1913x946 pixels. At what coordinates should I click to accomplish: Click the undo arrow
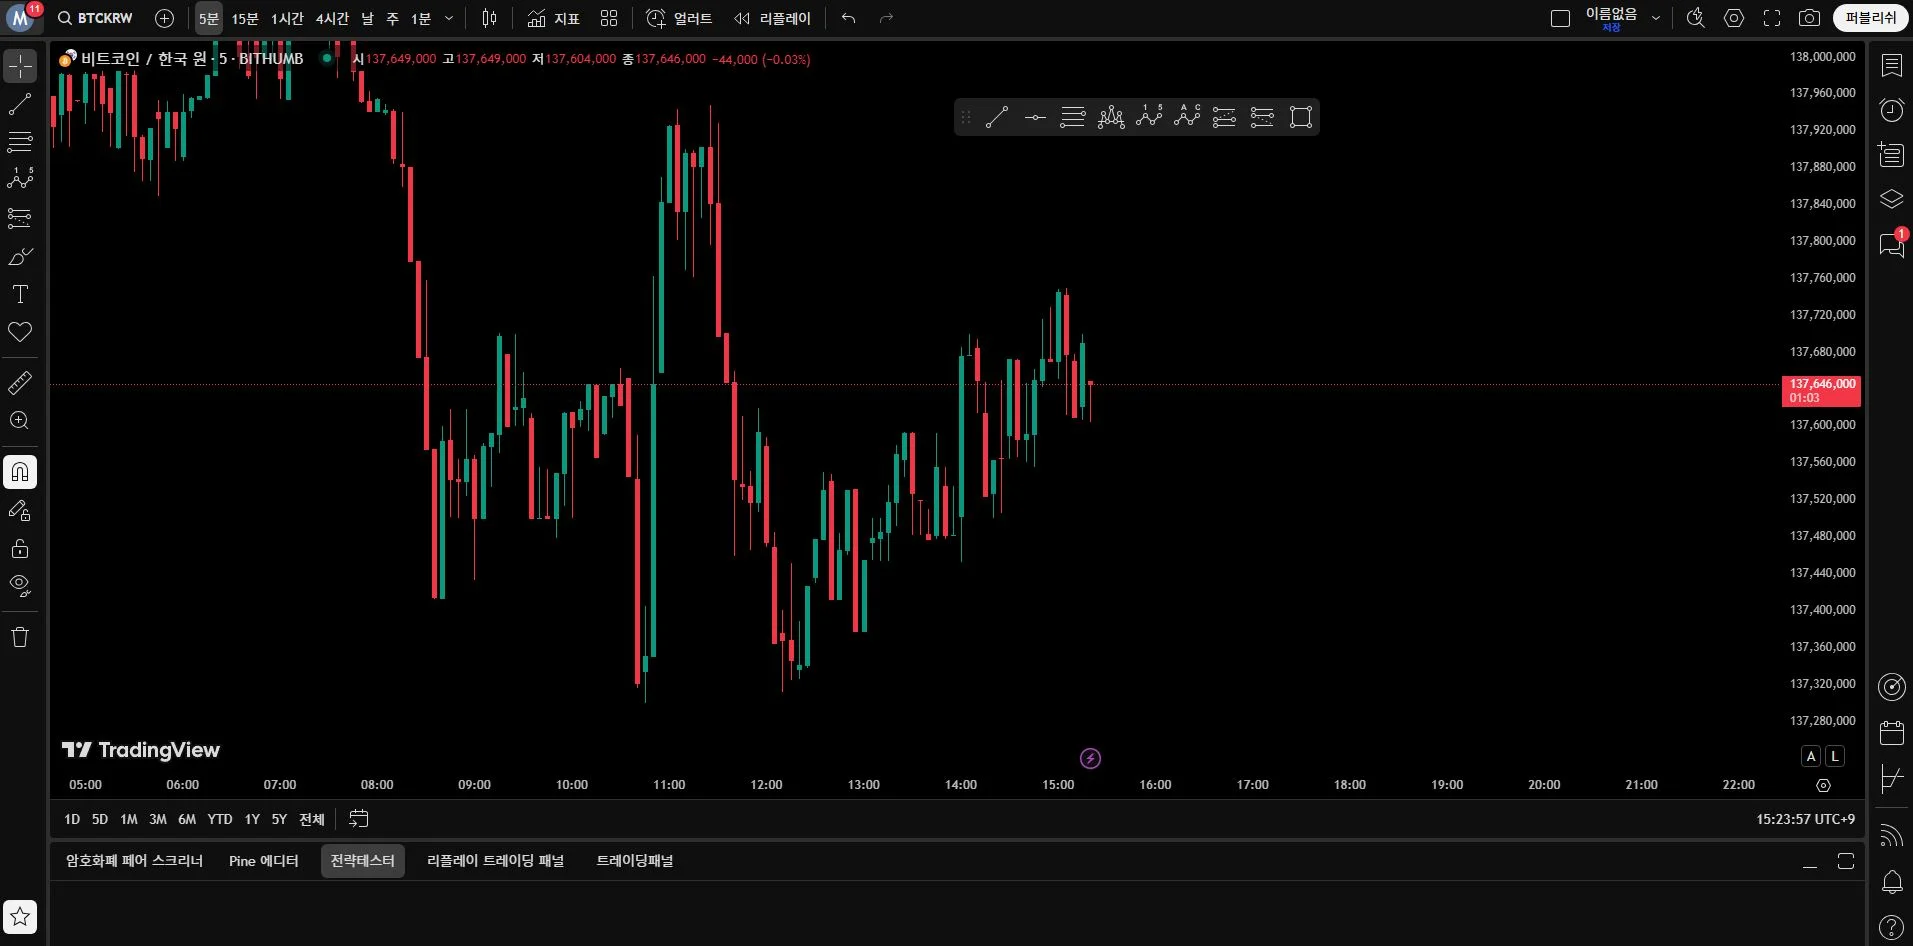point(849,18)
